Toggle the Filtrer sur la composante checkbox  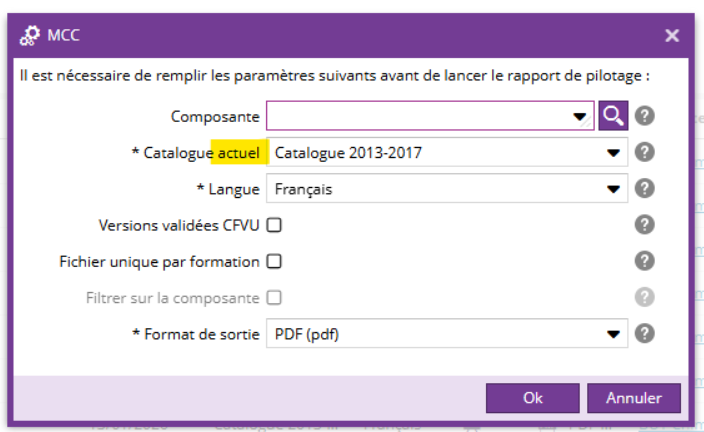pyautogui.click(x=273, y=297)
